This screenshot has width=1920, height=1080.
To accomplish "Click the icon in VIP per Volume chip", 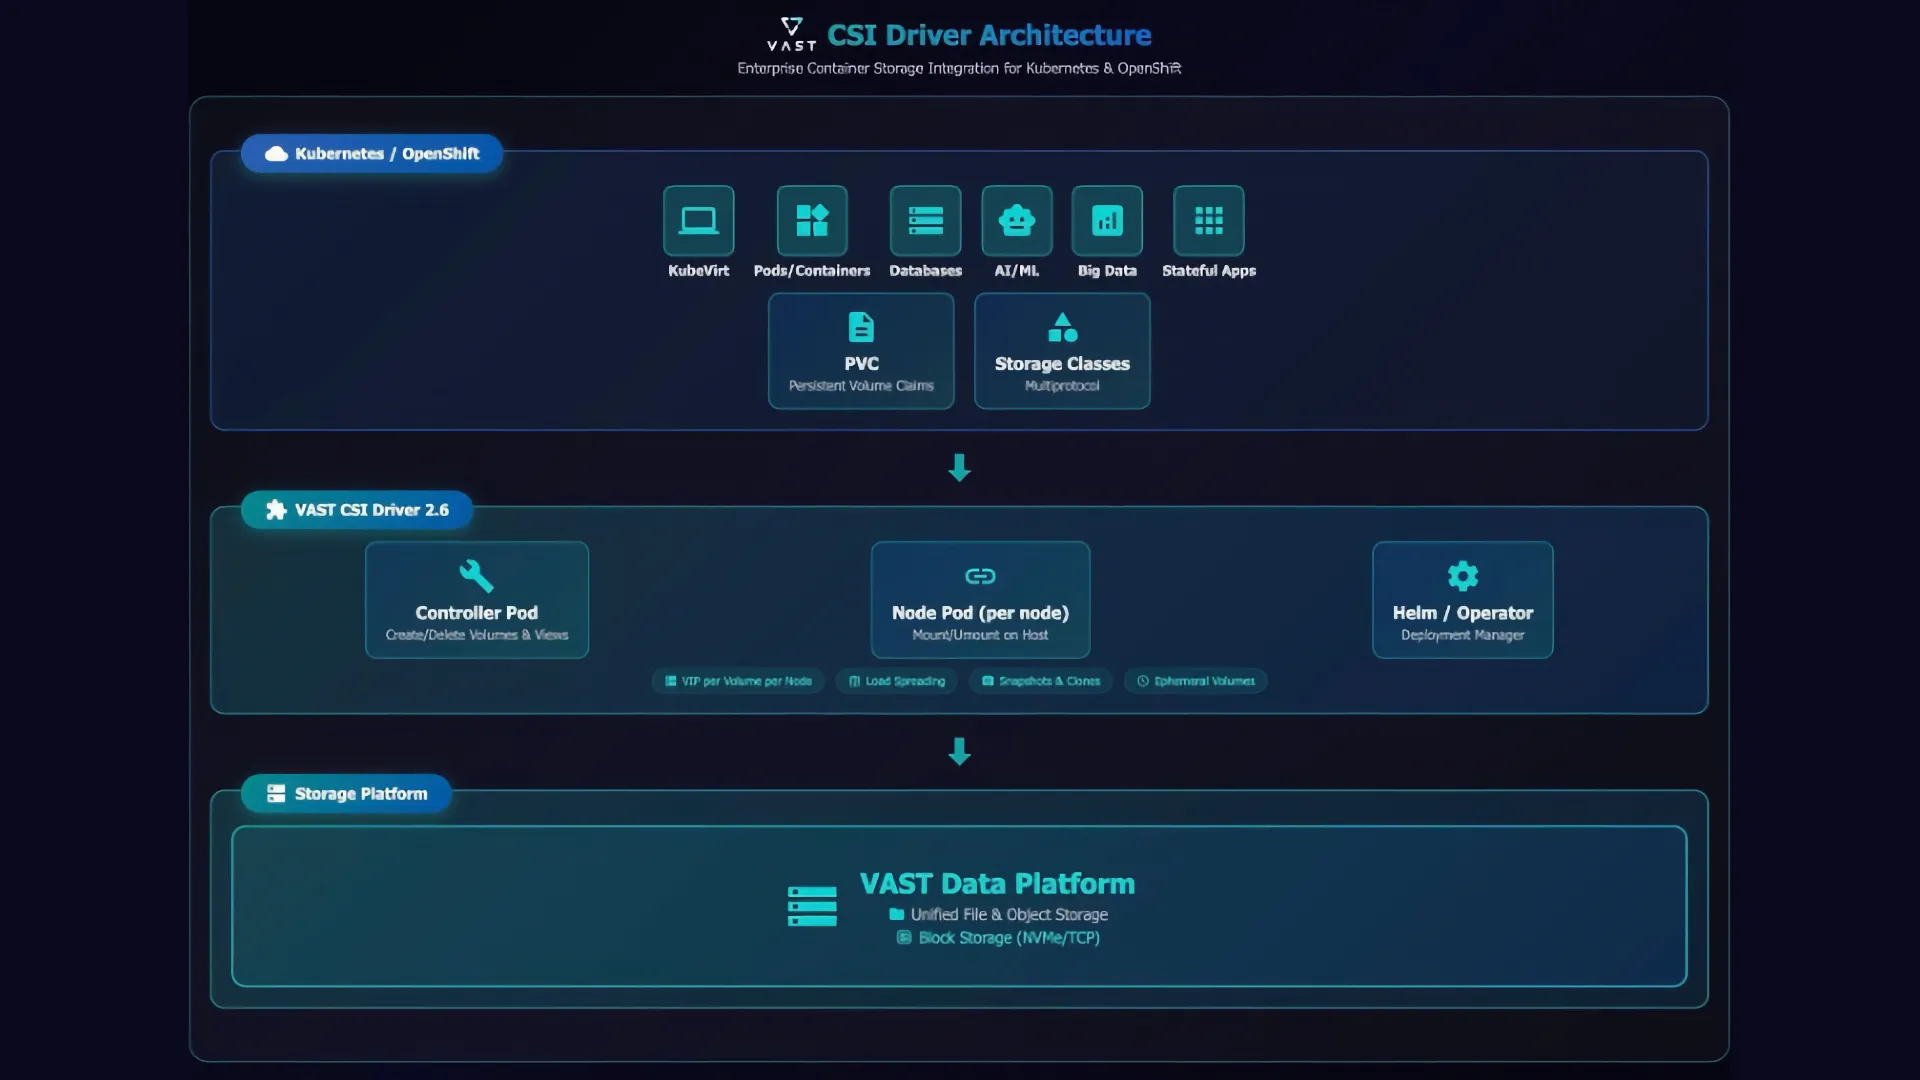I will point(671,681).
